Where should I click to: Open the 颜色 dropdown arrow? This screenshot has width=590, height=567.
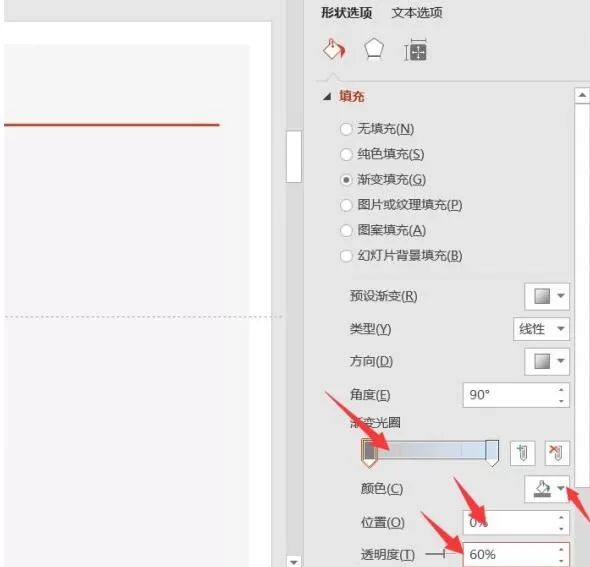point(561,488)
